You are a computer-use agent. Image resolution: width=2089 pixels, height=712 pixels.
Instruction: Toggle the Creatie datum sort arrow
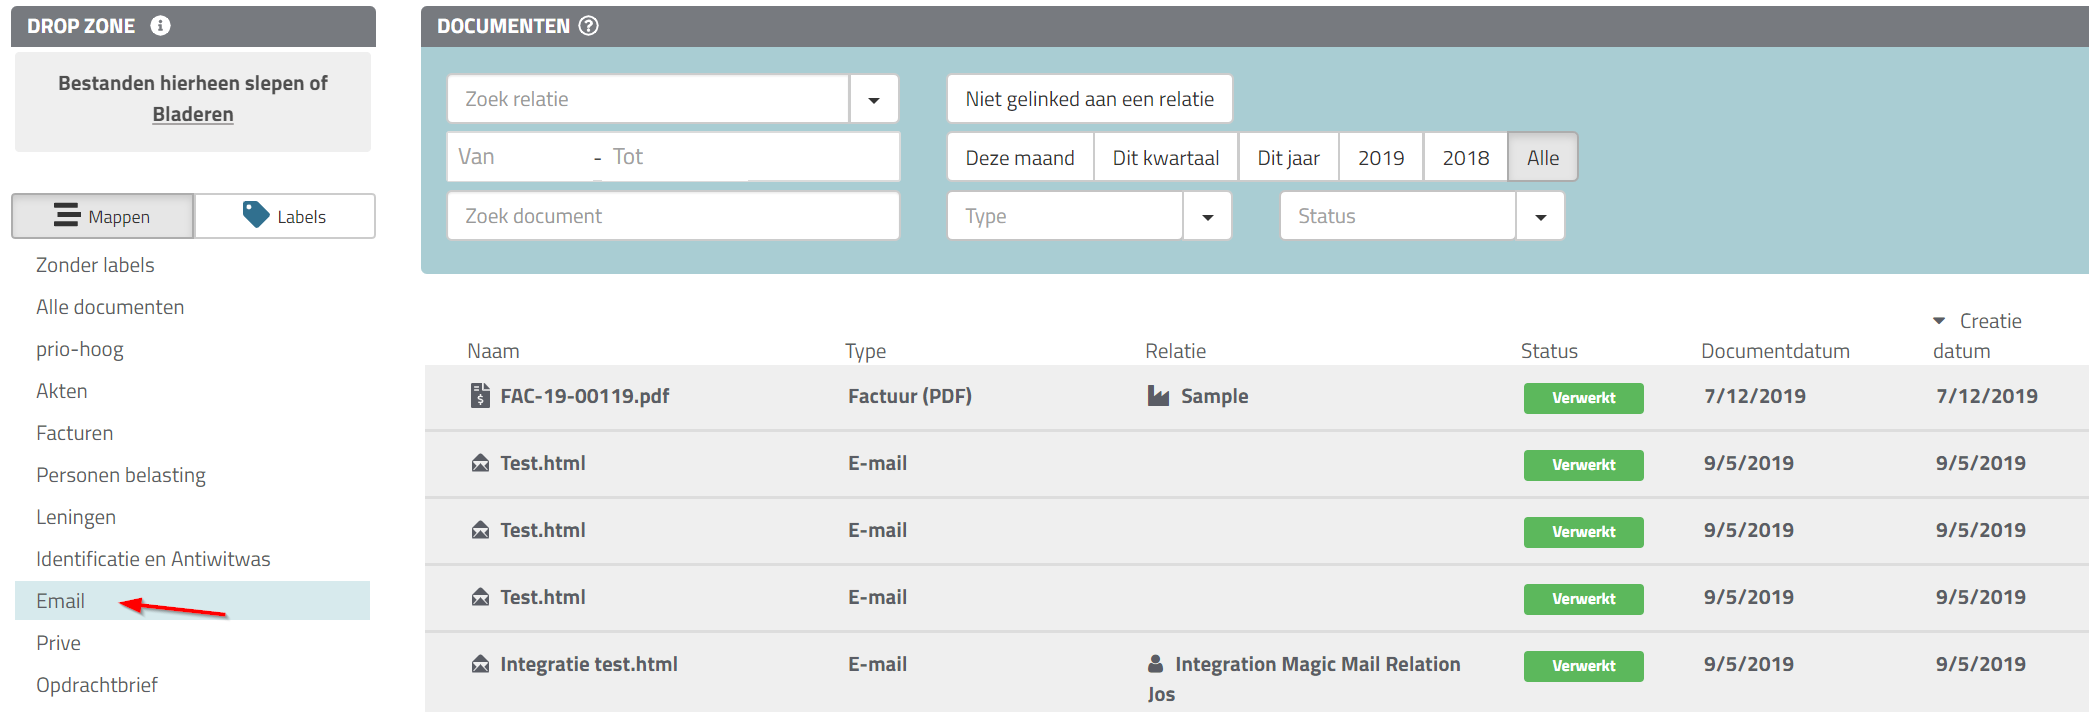pyautogui.click(x=1939, y=321)
